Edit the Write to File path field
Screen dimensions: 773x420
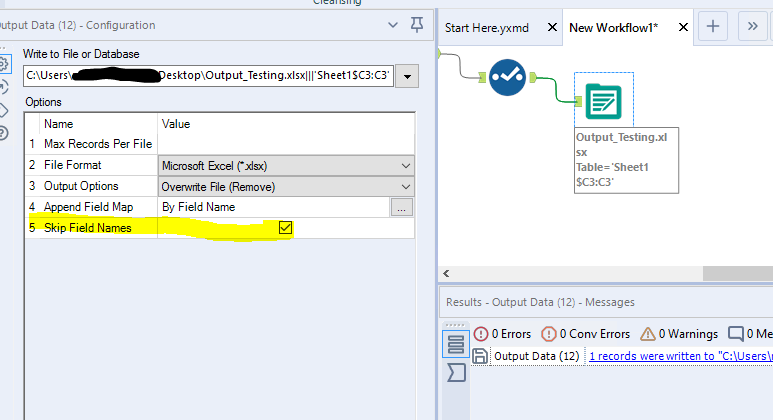(208, 75)
